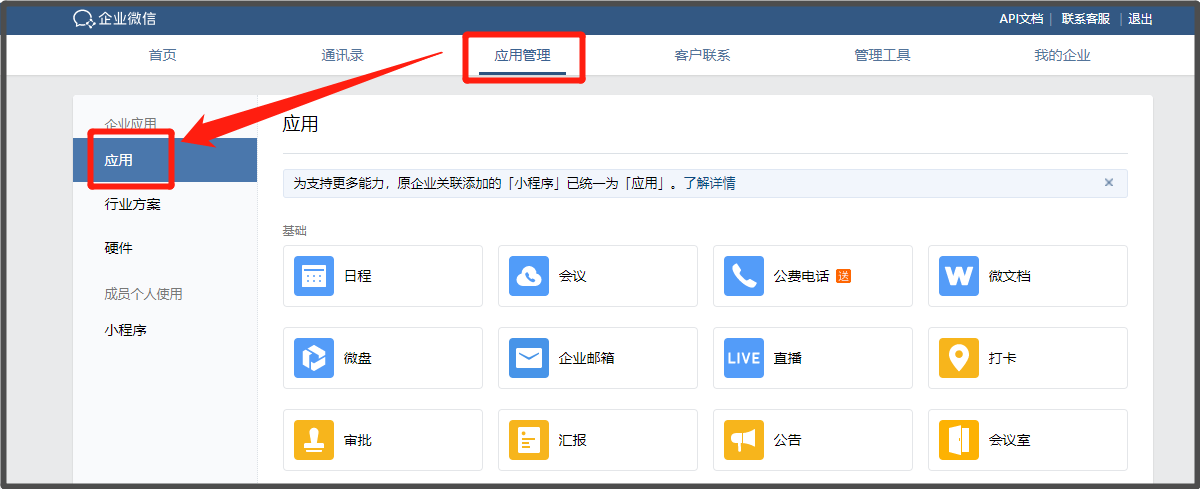Click the 日程 app label

[358, 276]
